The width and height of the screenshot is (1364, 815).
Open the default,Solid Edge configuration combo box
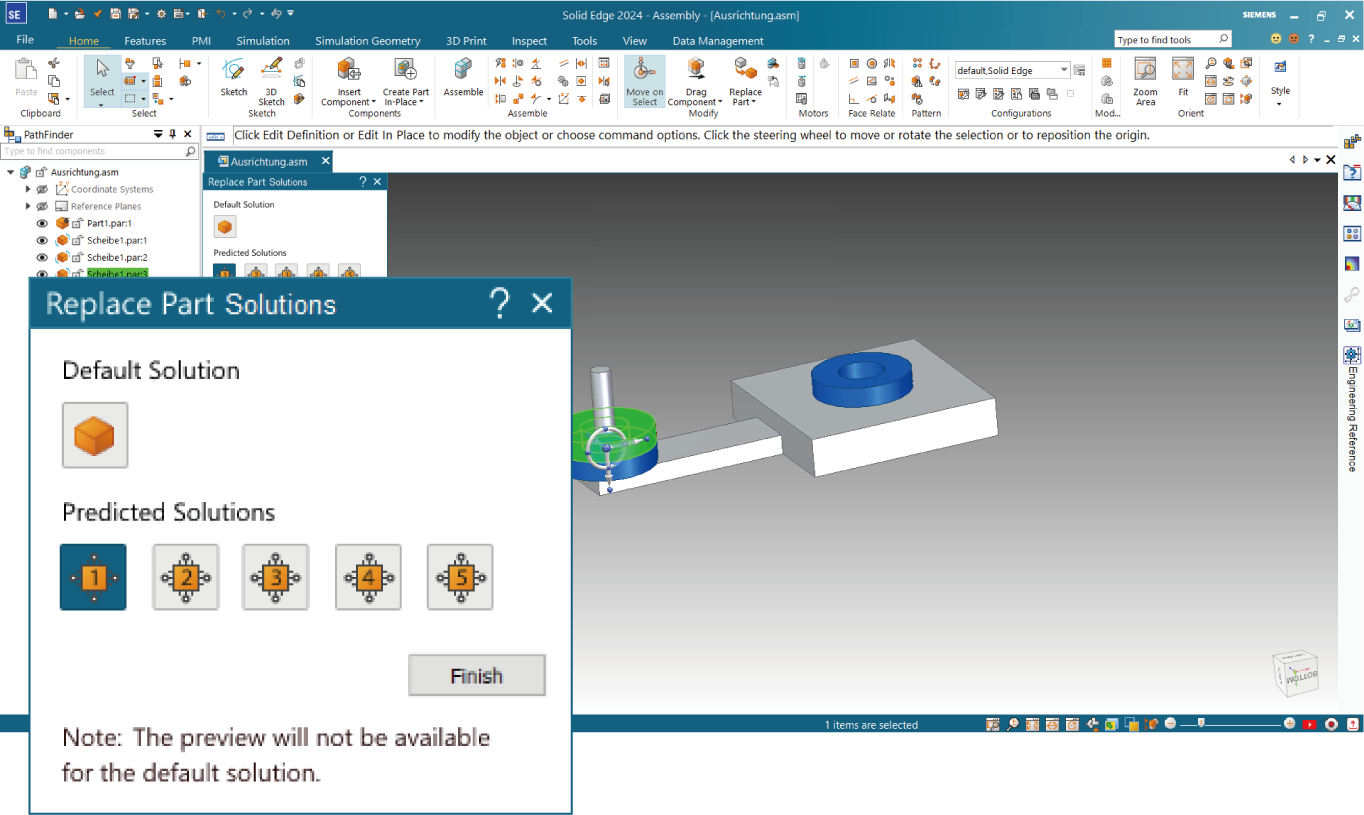[1012, 70]
